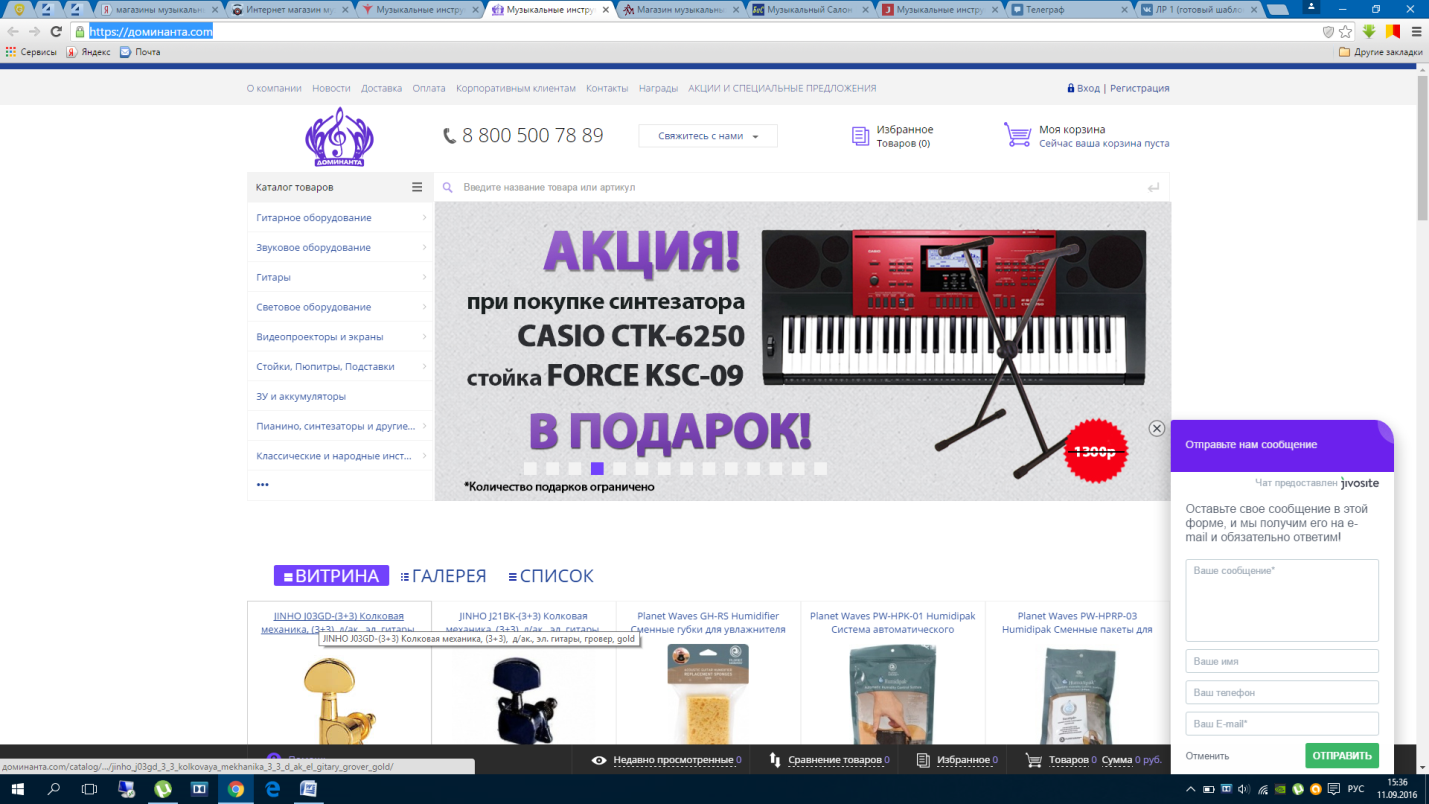Click the Ваш E-mail field
1429x804 pixels.
[1282, 723]
